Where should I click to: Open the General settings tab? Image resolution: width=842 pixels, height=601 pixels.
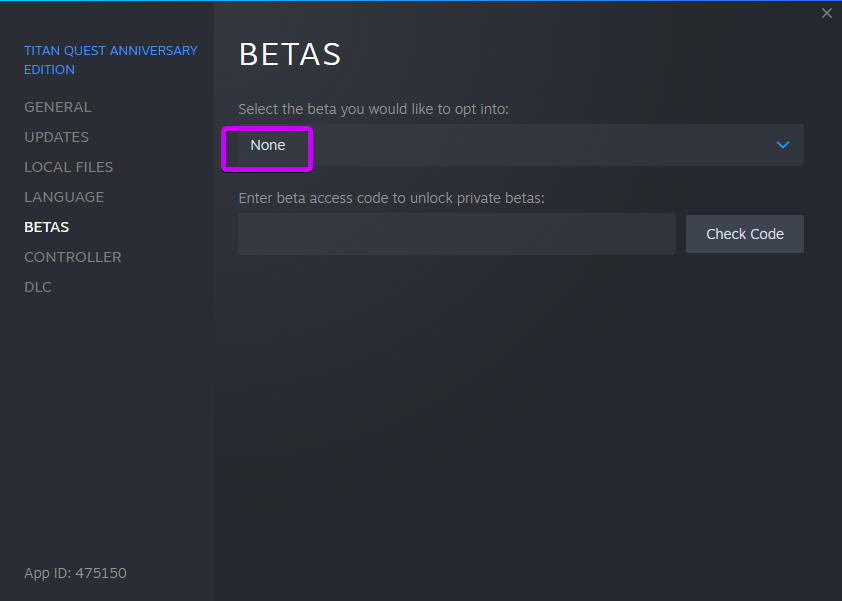[58, 107]
